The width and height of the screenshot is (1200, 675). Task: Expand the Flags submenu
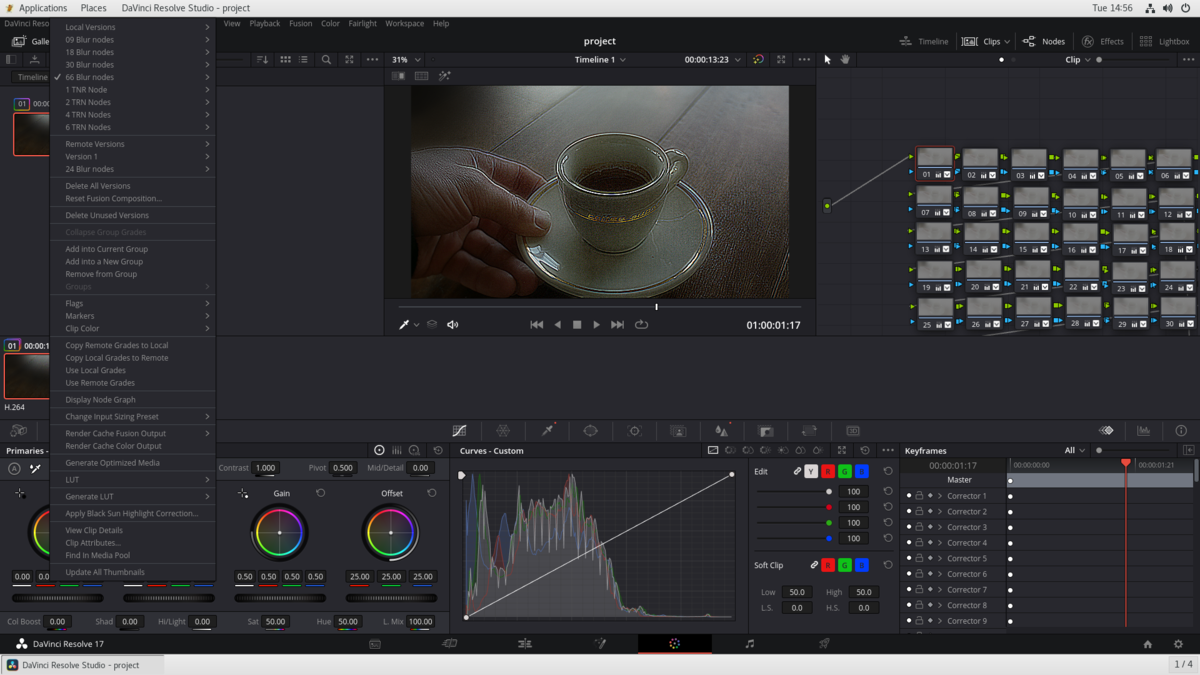(133, 303)
